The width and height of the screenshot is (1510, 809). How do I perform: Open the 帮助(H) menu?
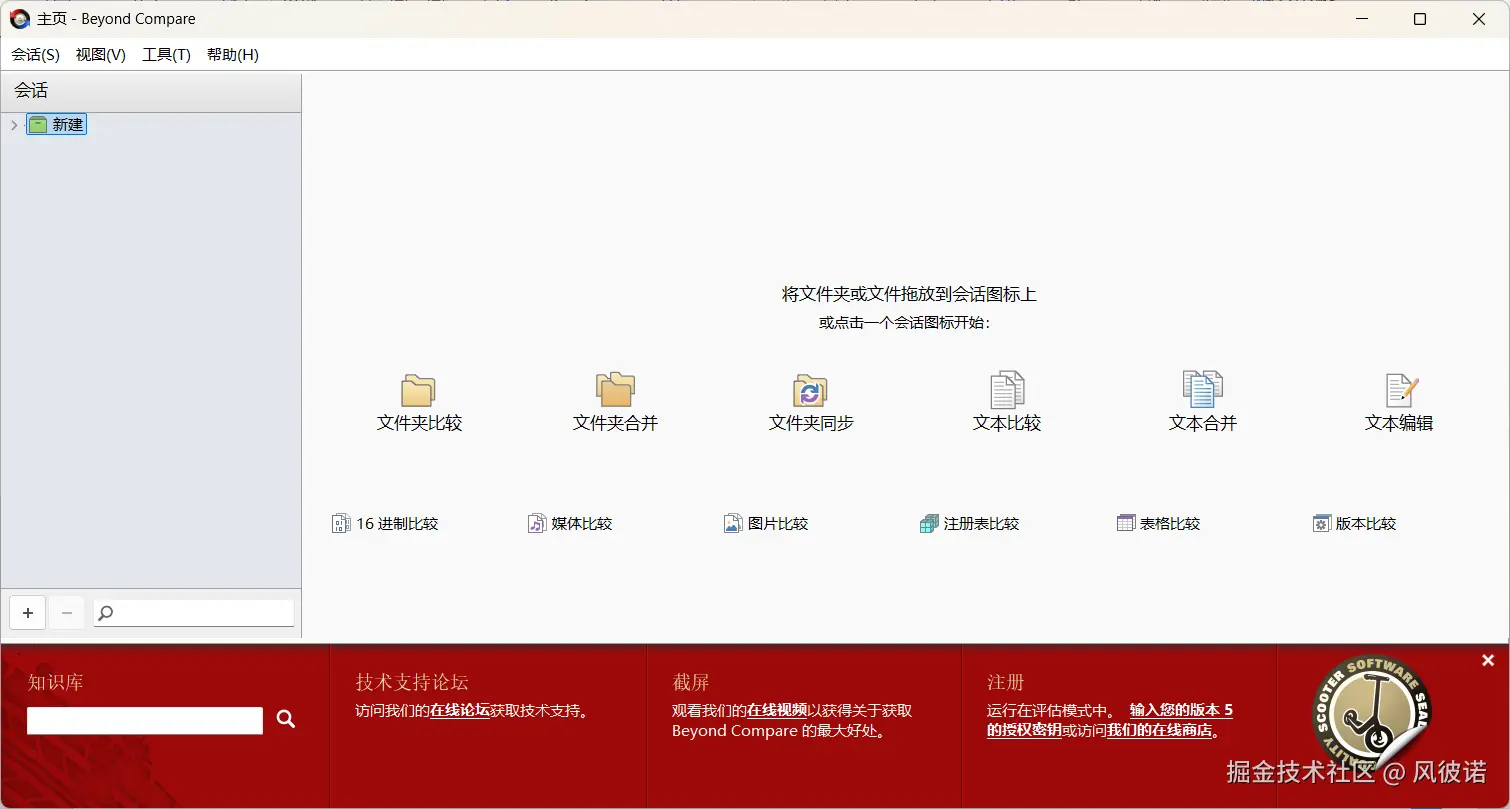(233, 55)
